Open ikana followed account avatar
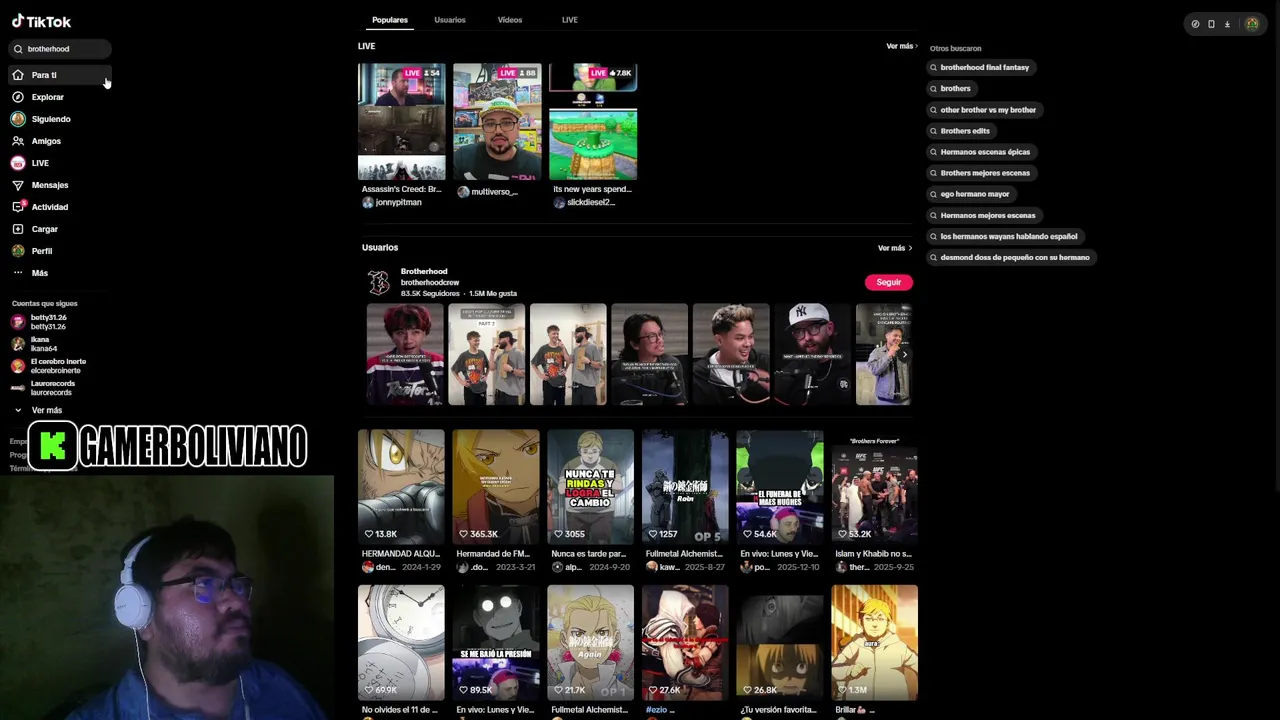The width and height of the screenshot is (1280, 720). point(18,344)
